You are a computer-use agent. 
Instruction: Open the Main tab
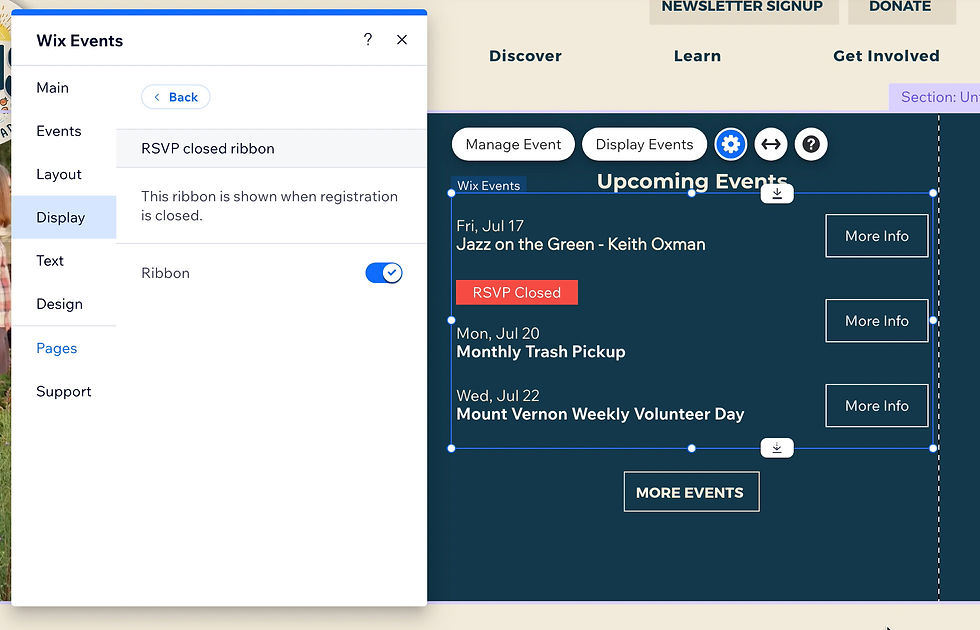[x=52, y=88]
